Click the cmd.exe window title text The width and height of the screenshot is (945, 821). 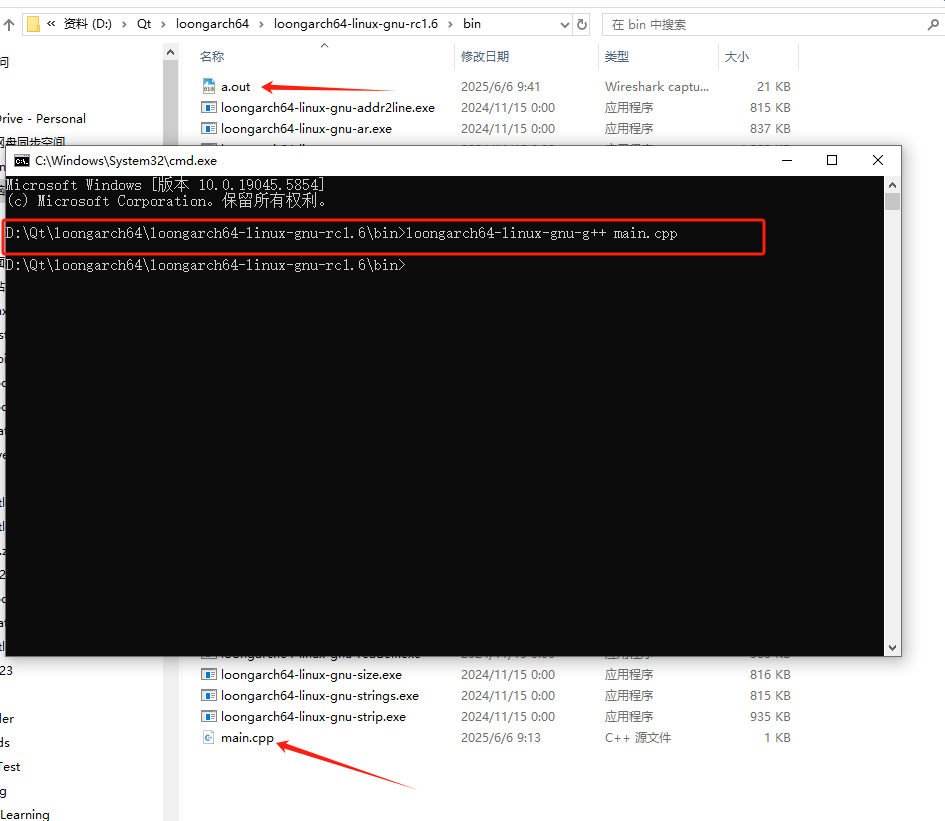pos(125,161)
